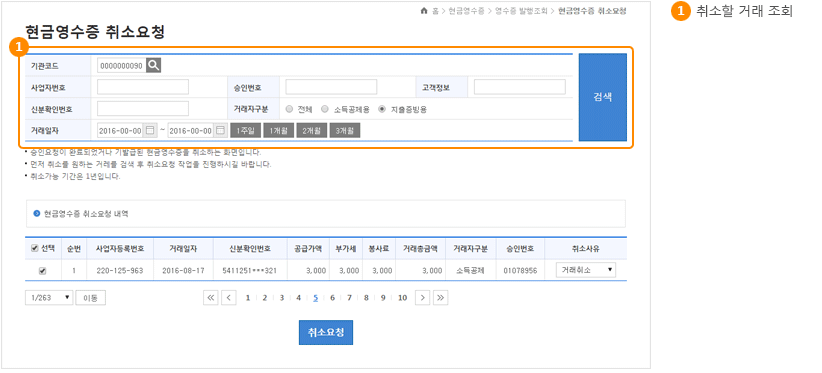This screenshot has height=373, width=822.
Task: Go to page 10
Action: coord(402,298)
